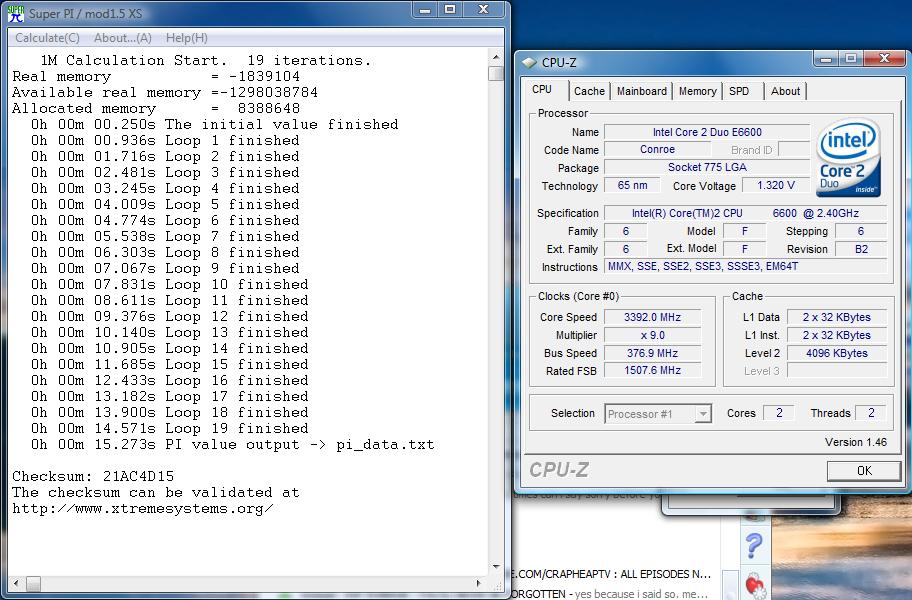
Task: Click the OK button in CPU-Z
Action: pyautogui.click(x=864, y=471)
